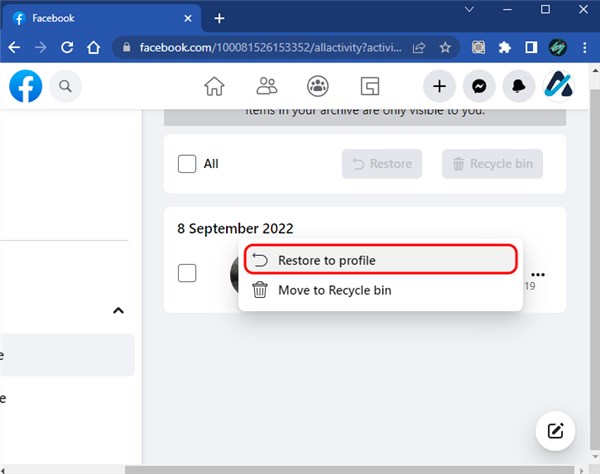Click the Facebook logo
The height and width of the screenshot is (474, 600).
26,86
